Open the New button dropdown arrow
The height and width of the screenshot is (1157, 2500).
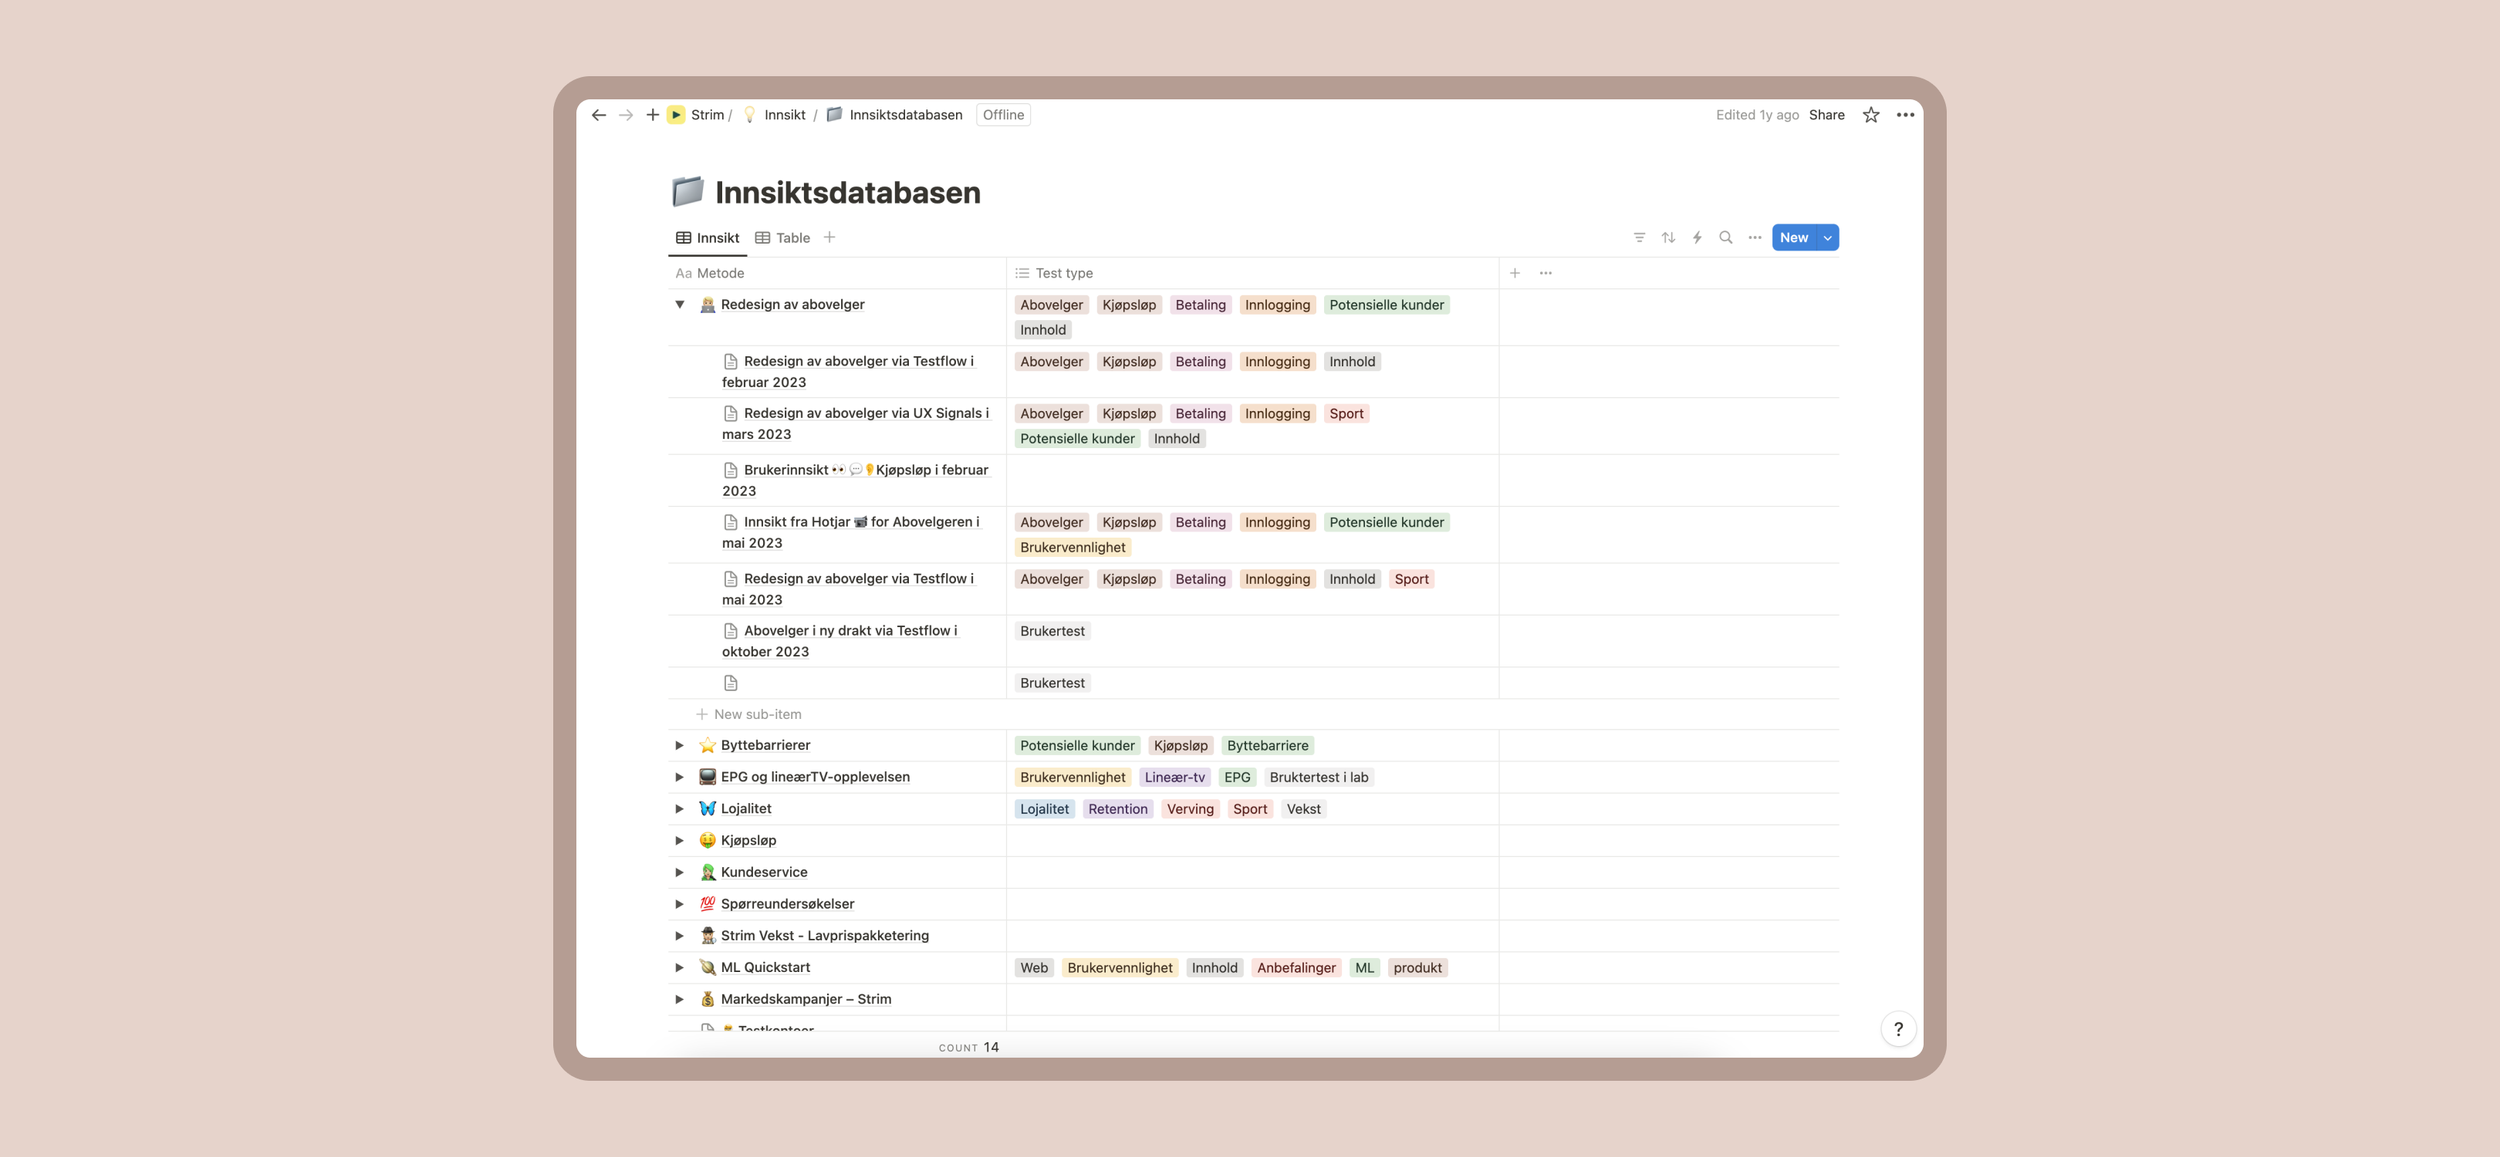click(1827, 238)
